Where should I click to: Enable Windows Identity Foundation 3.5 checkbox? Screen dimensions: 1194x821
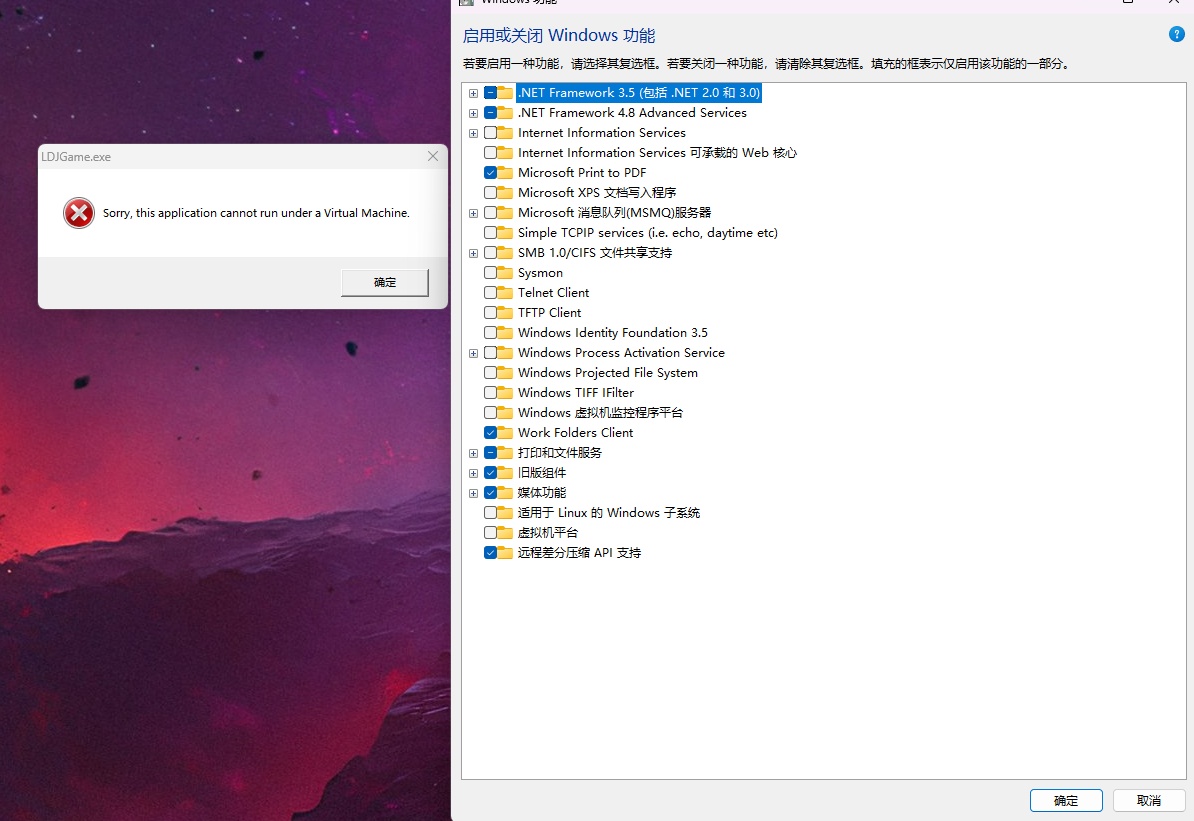(x=490, y=333)
